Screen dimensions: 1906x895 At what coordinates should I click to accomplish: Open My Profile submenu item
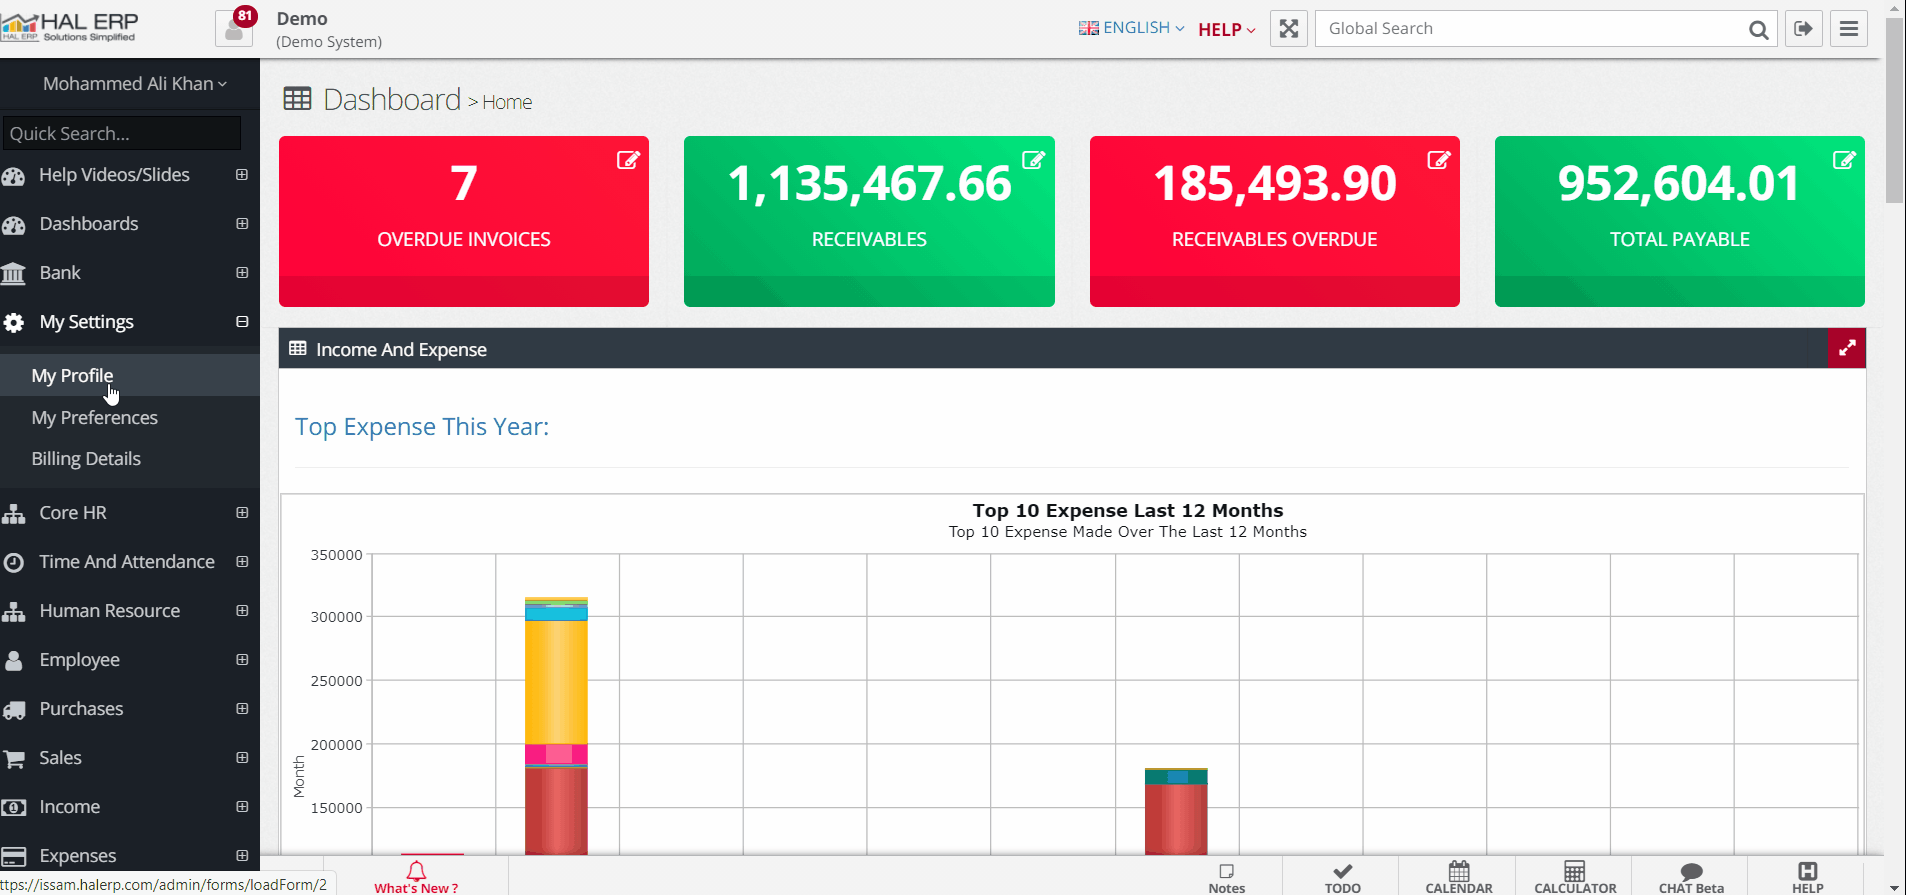click(x=130, y=375)
